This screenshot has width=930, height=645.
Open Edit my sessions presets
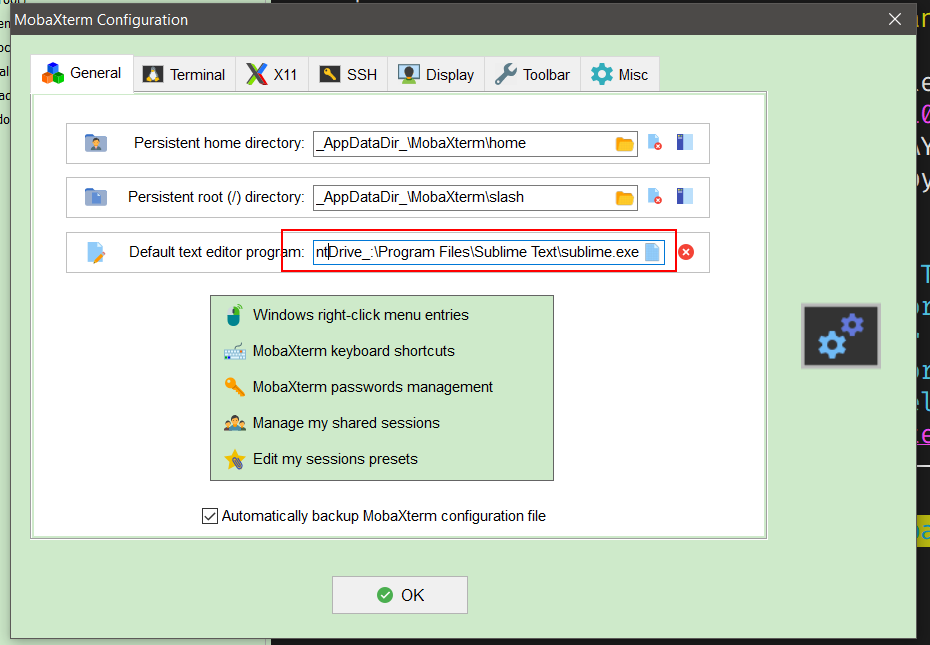coord(335,459)
